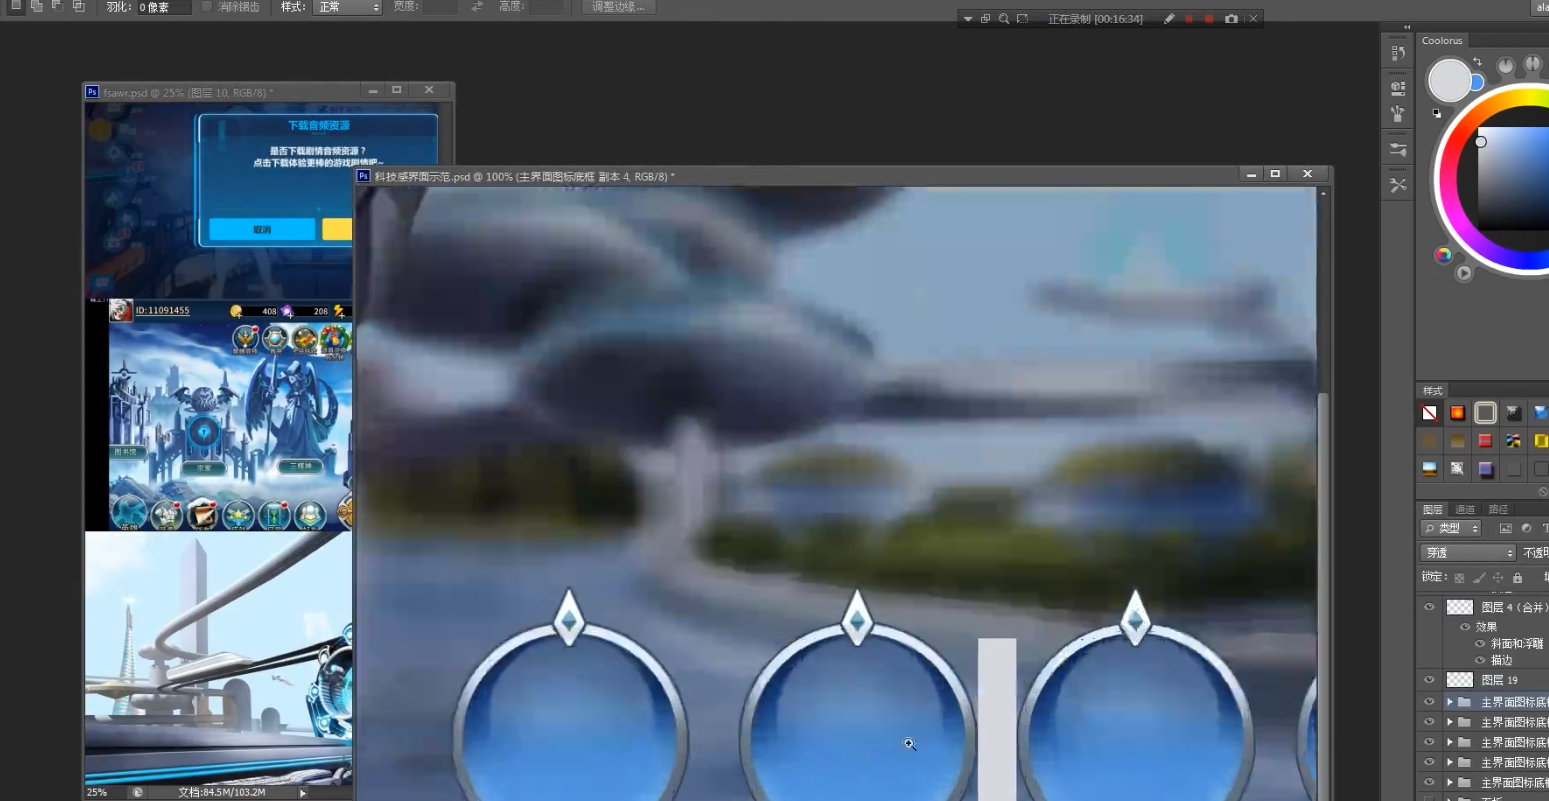The image size is (1549, 801).
Task: Click the Coolorus round play button
Action: tap(1464, 273)
